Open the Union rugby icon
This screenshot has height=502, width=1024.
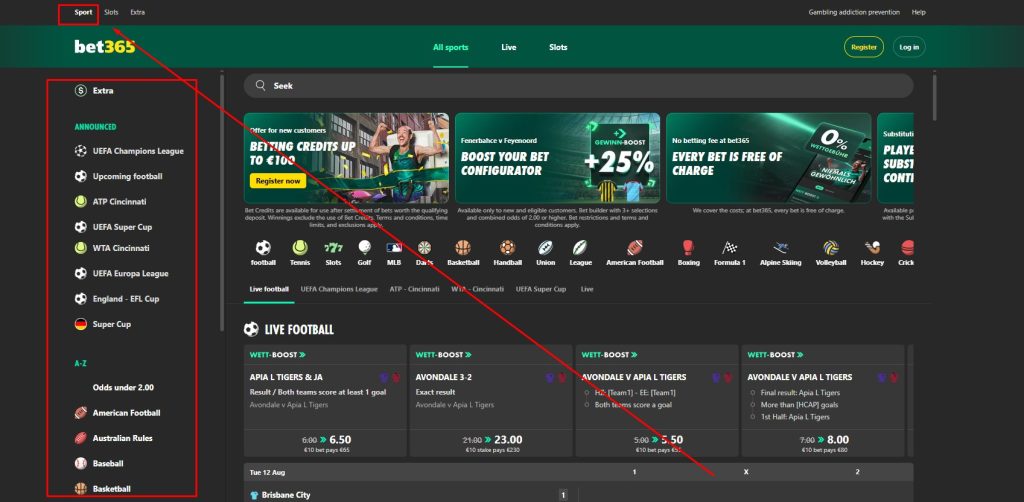tap(545, 248)
